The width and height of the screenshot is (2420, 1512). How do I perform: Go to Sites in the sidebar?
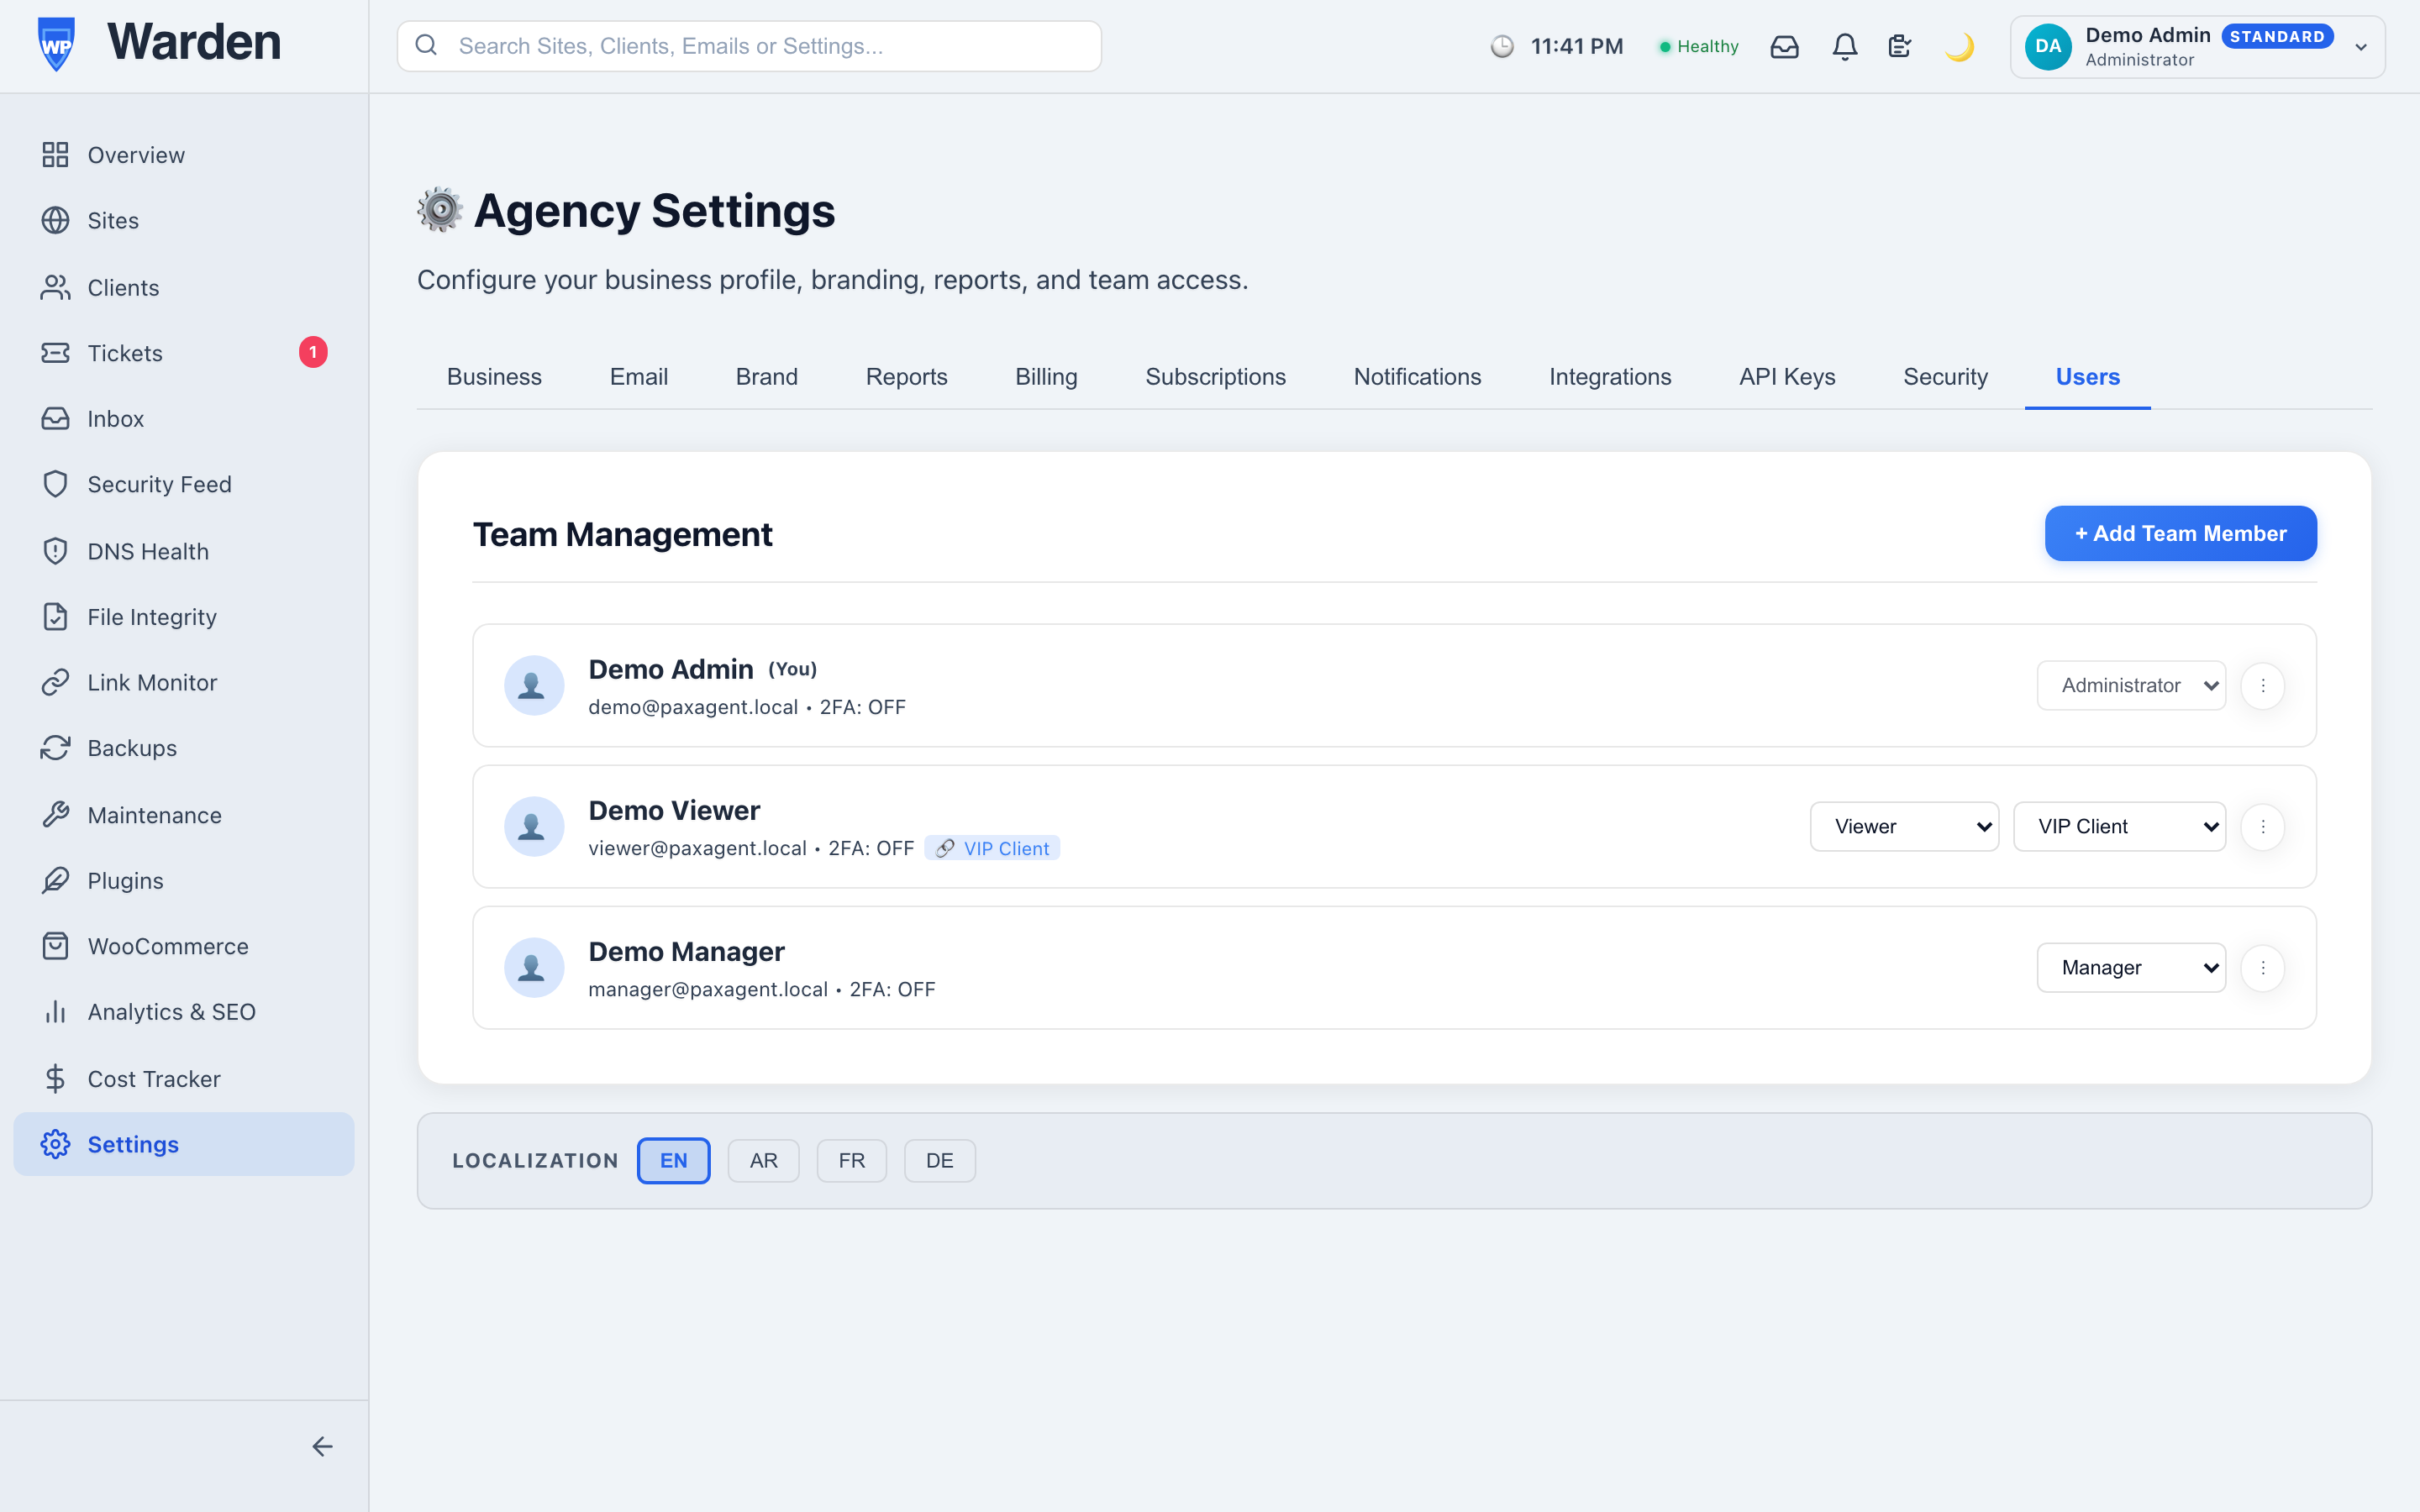(x=184, y=220)
